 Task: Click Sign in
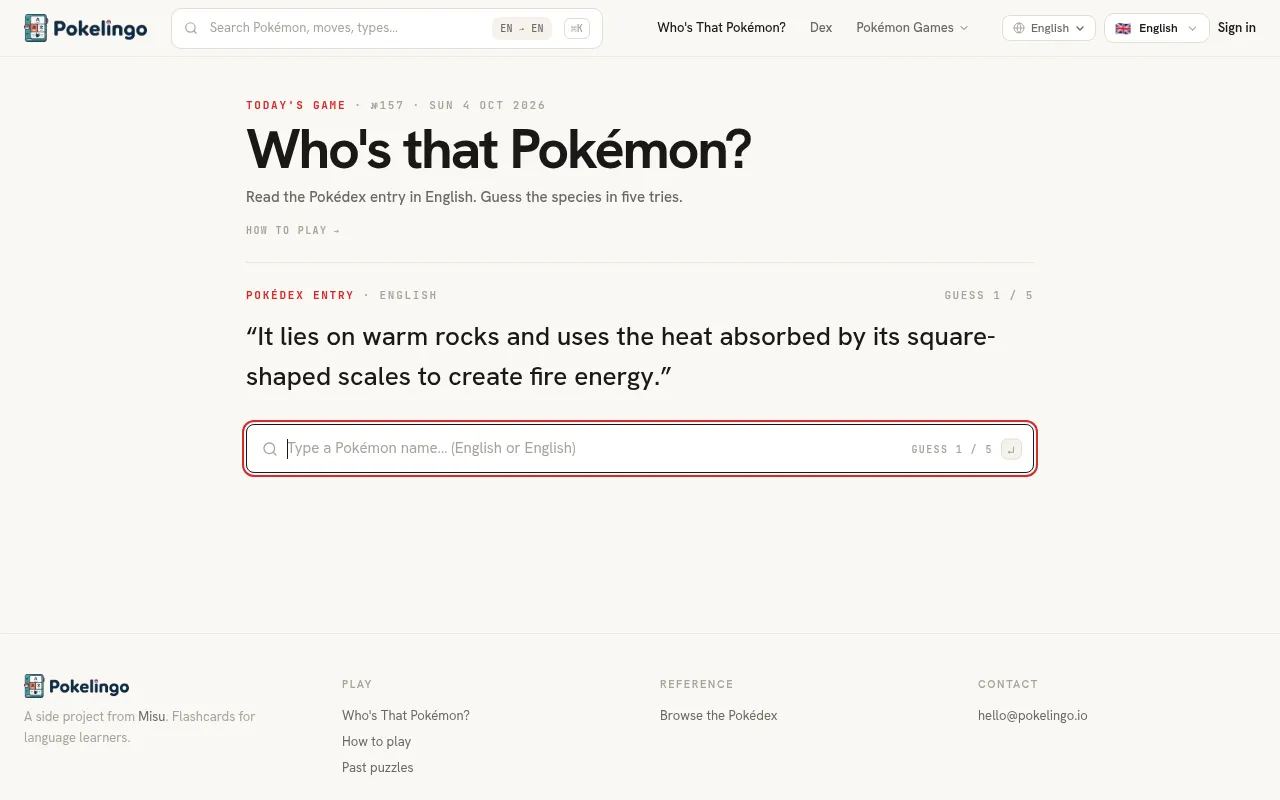1237,28
